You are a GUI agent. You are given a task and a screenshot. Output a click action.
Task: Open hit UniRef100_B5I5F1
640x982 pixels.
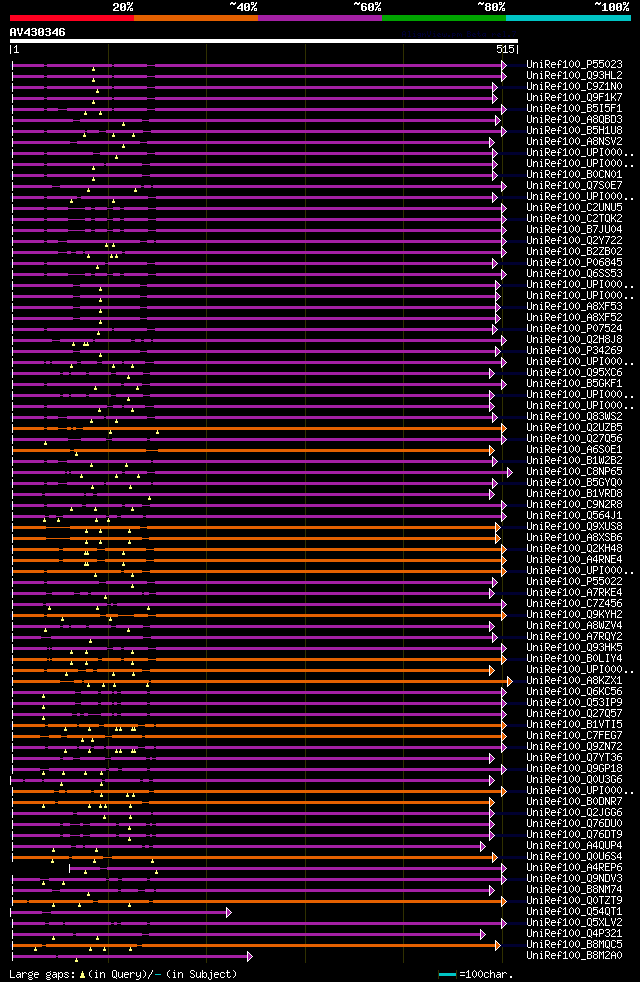click(x=574, y=108)
